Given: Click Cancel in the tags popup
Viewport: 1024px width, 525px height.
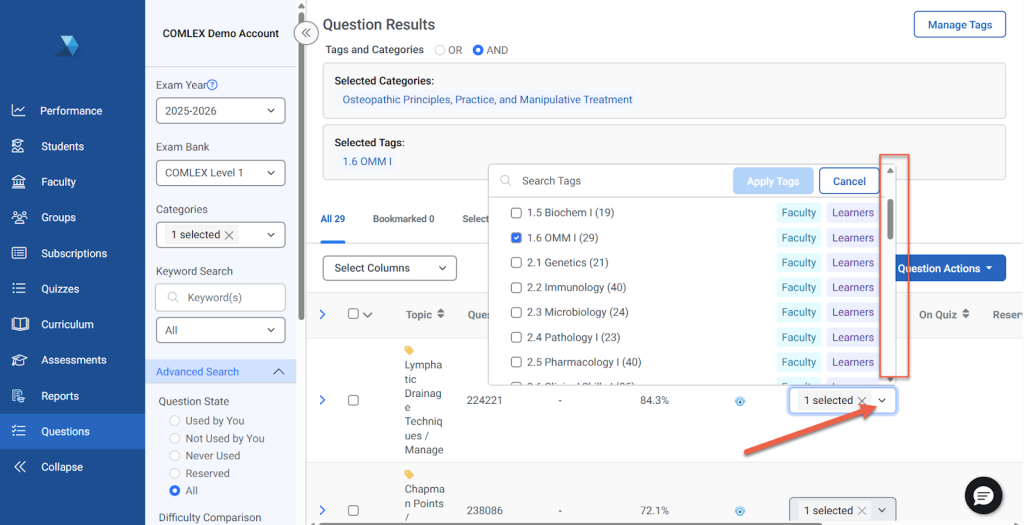Looking at the screenshot, I should point(848,181).
